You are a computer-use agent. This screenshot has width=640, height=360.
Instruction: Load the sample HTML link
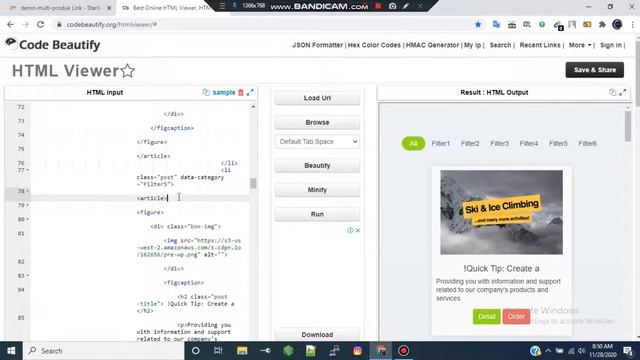pos(224,92)
